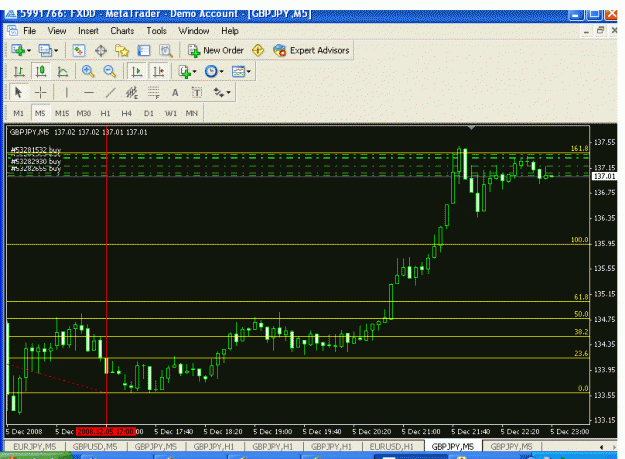
Task: Open the Arrows objects dropdown
Action: tap(222, 92)
